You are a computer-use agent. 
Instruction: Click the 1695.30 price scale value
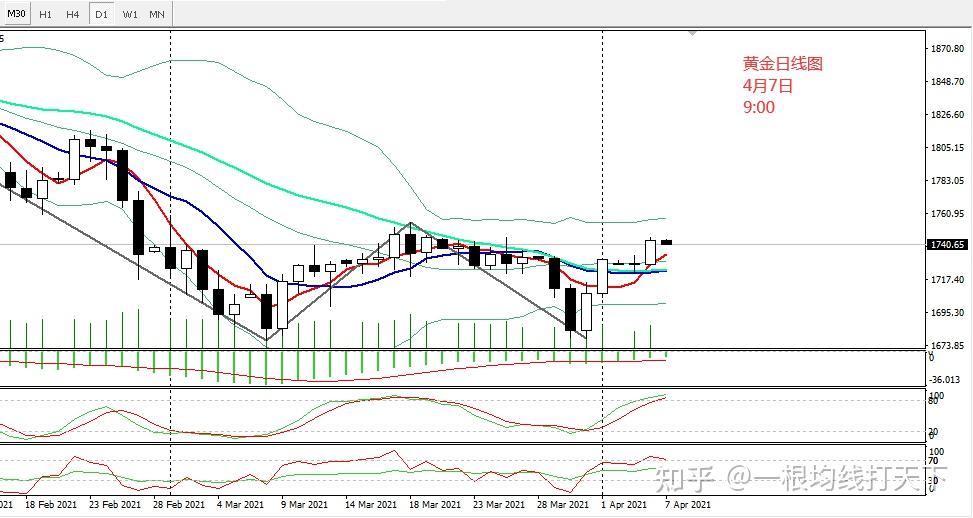tap(947, 312)
